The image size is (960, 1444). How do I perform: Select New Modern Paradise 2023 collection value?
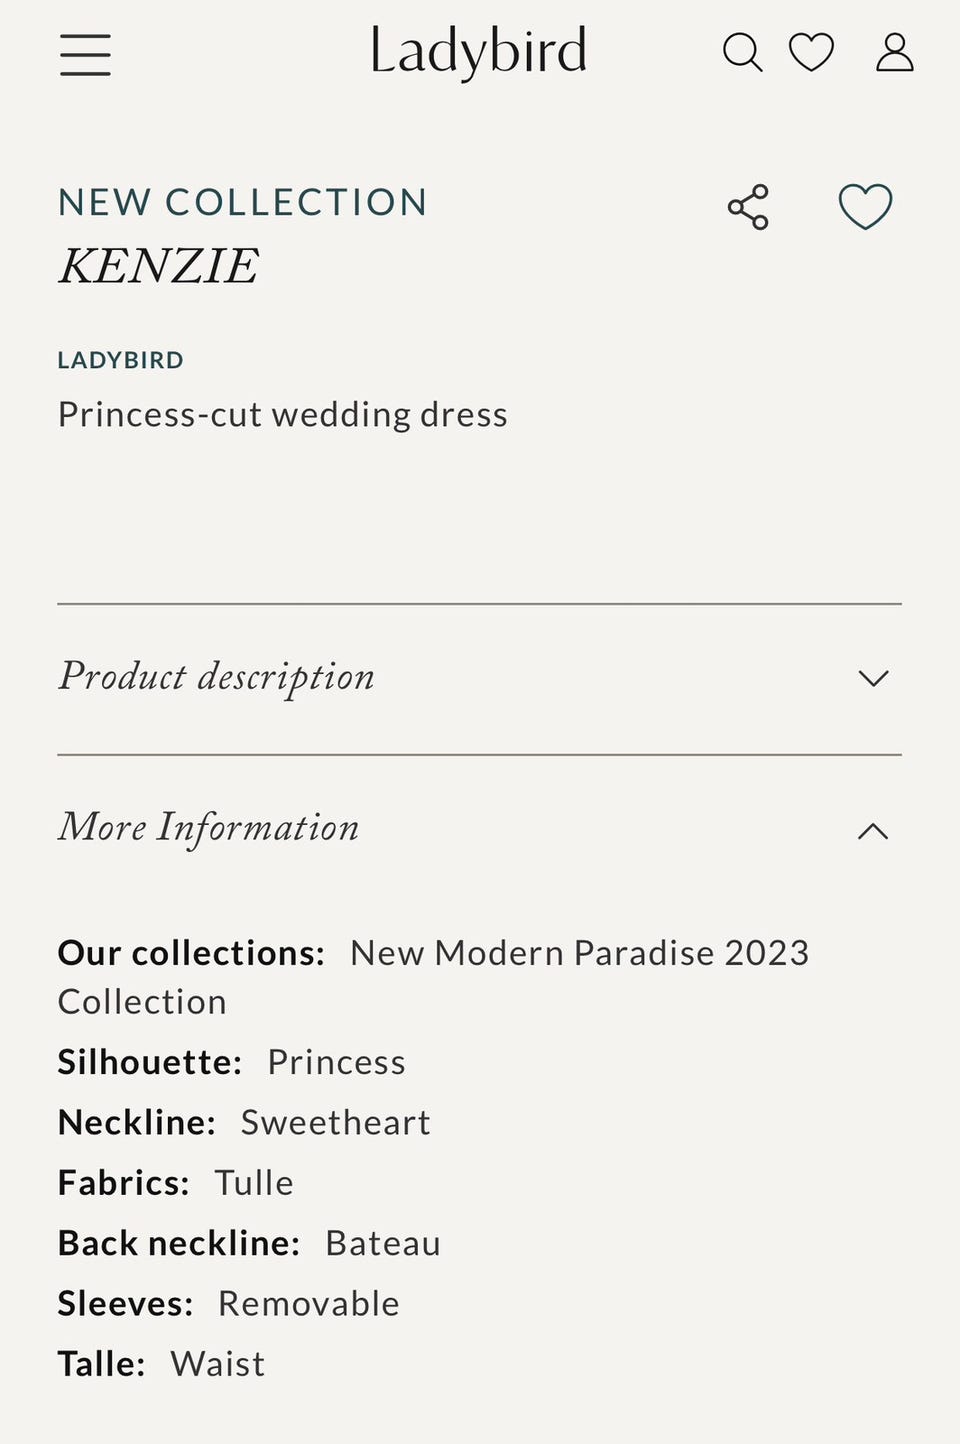pos(578,953)
